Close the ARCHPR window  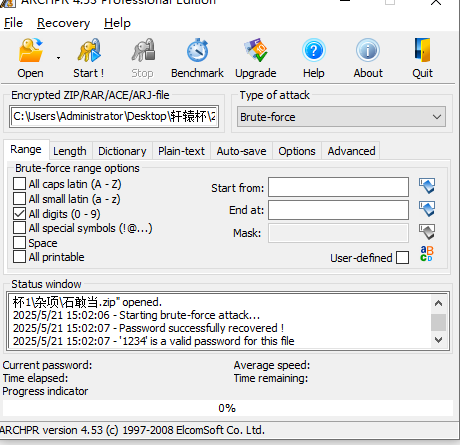coord(436,3)
